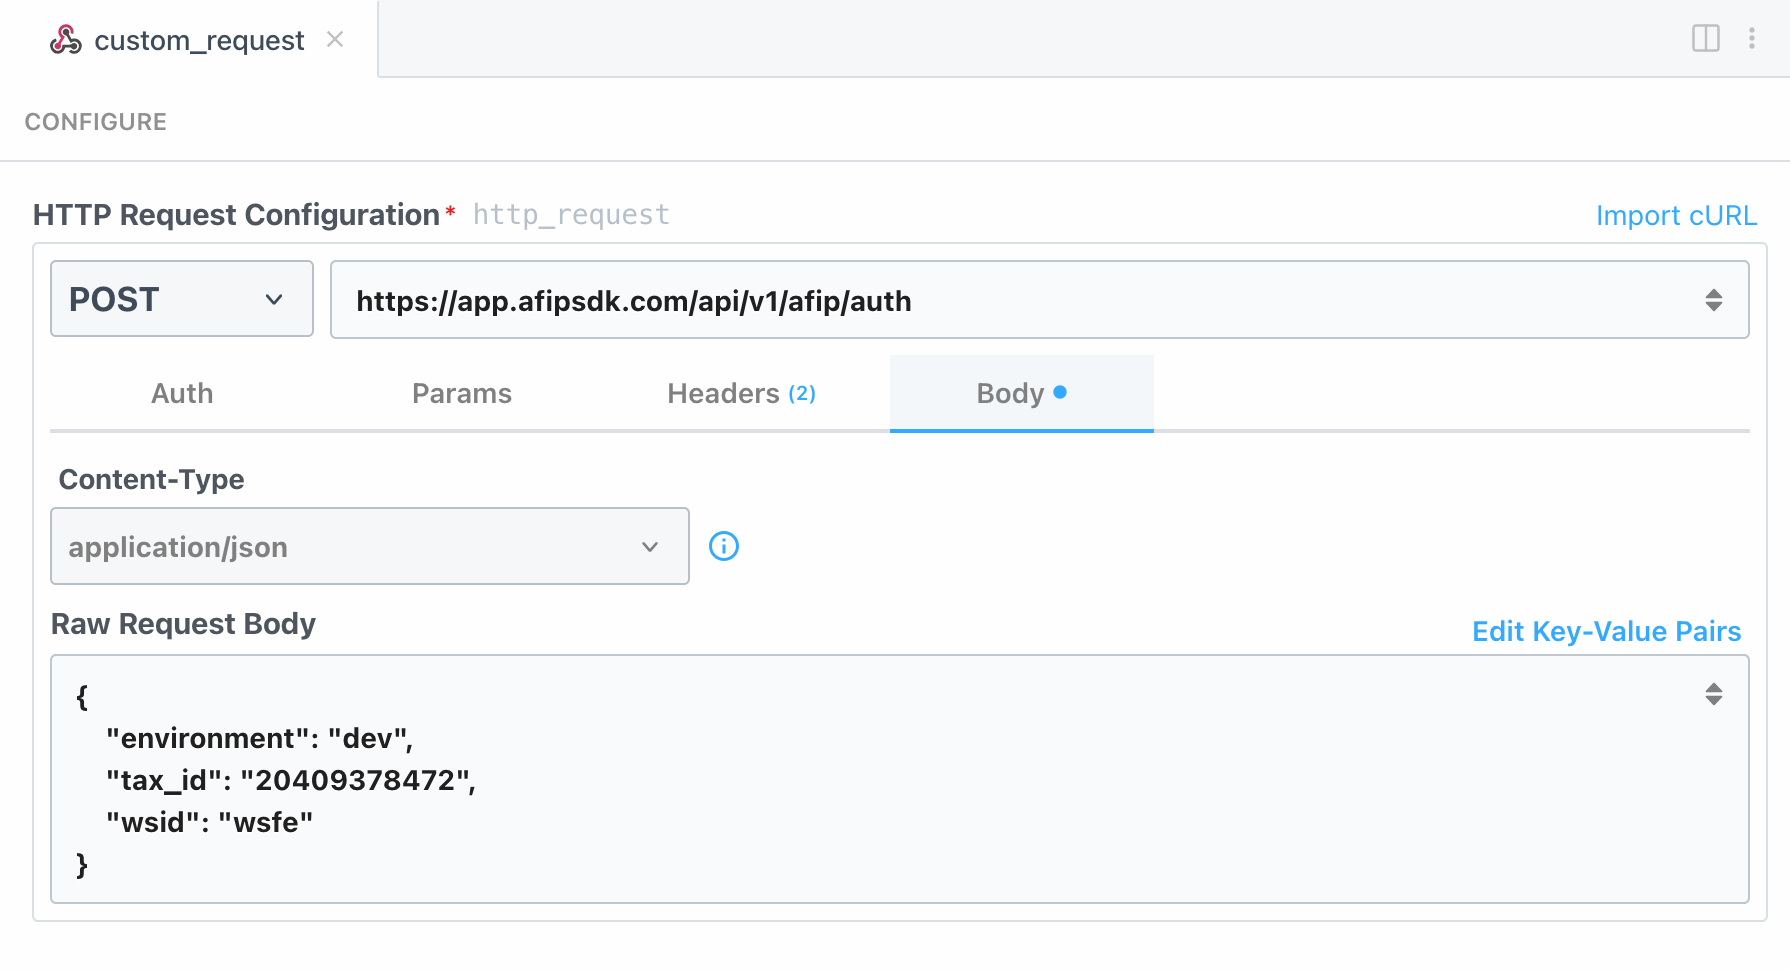Click the up-down arrows in Raw Request Body

[x=1713, y=694]
